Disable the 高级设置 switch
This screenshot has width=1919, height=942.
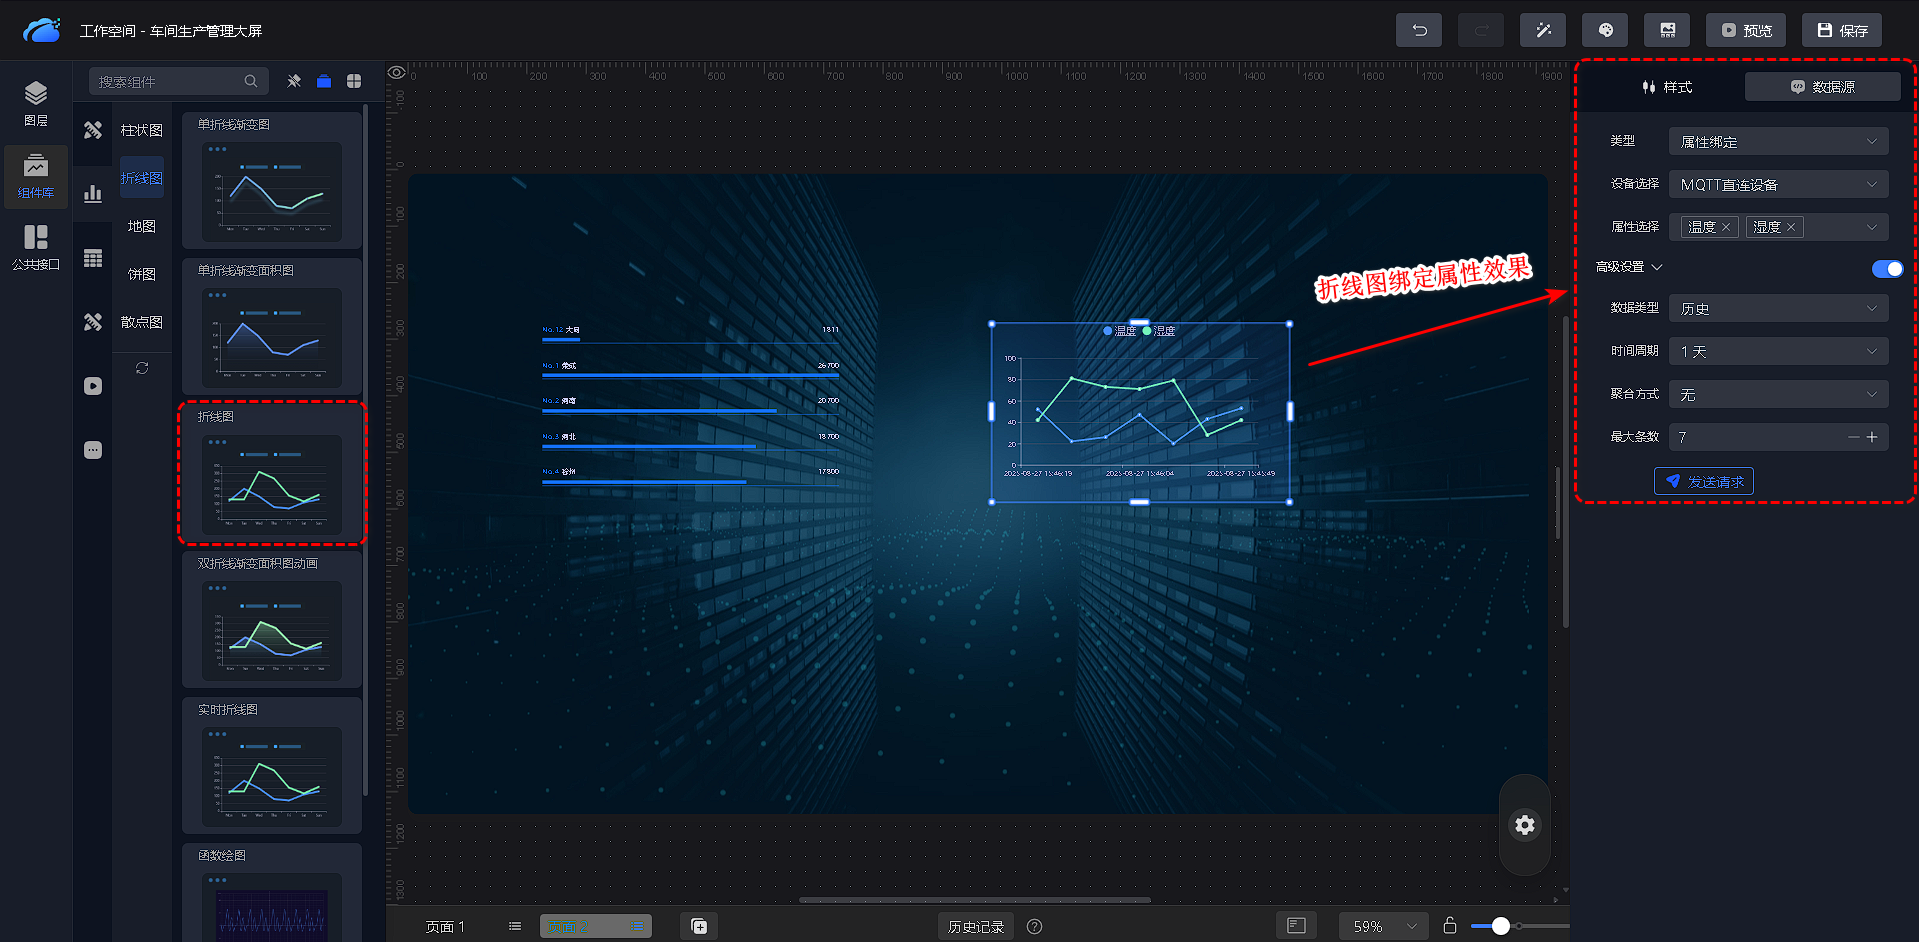point(1887,268)
